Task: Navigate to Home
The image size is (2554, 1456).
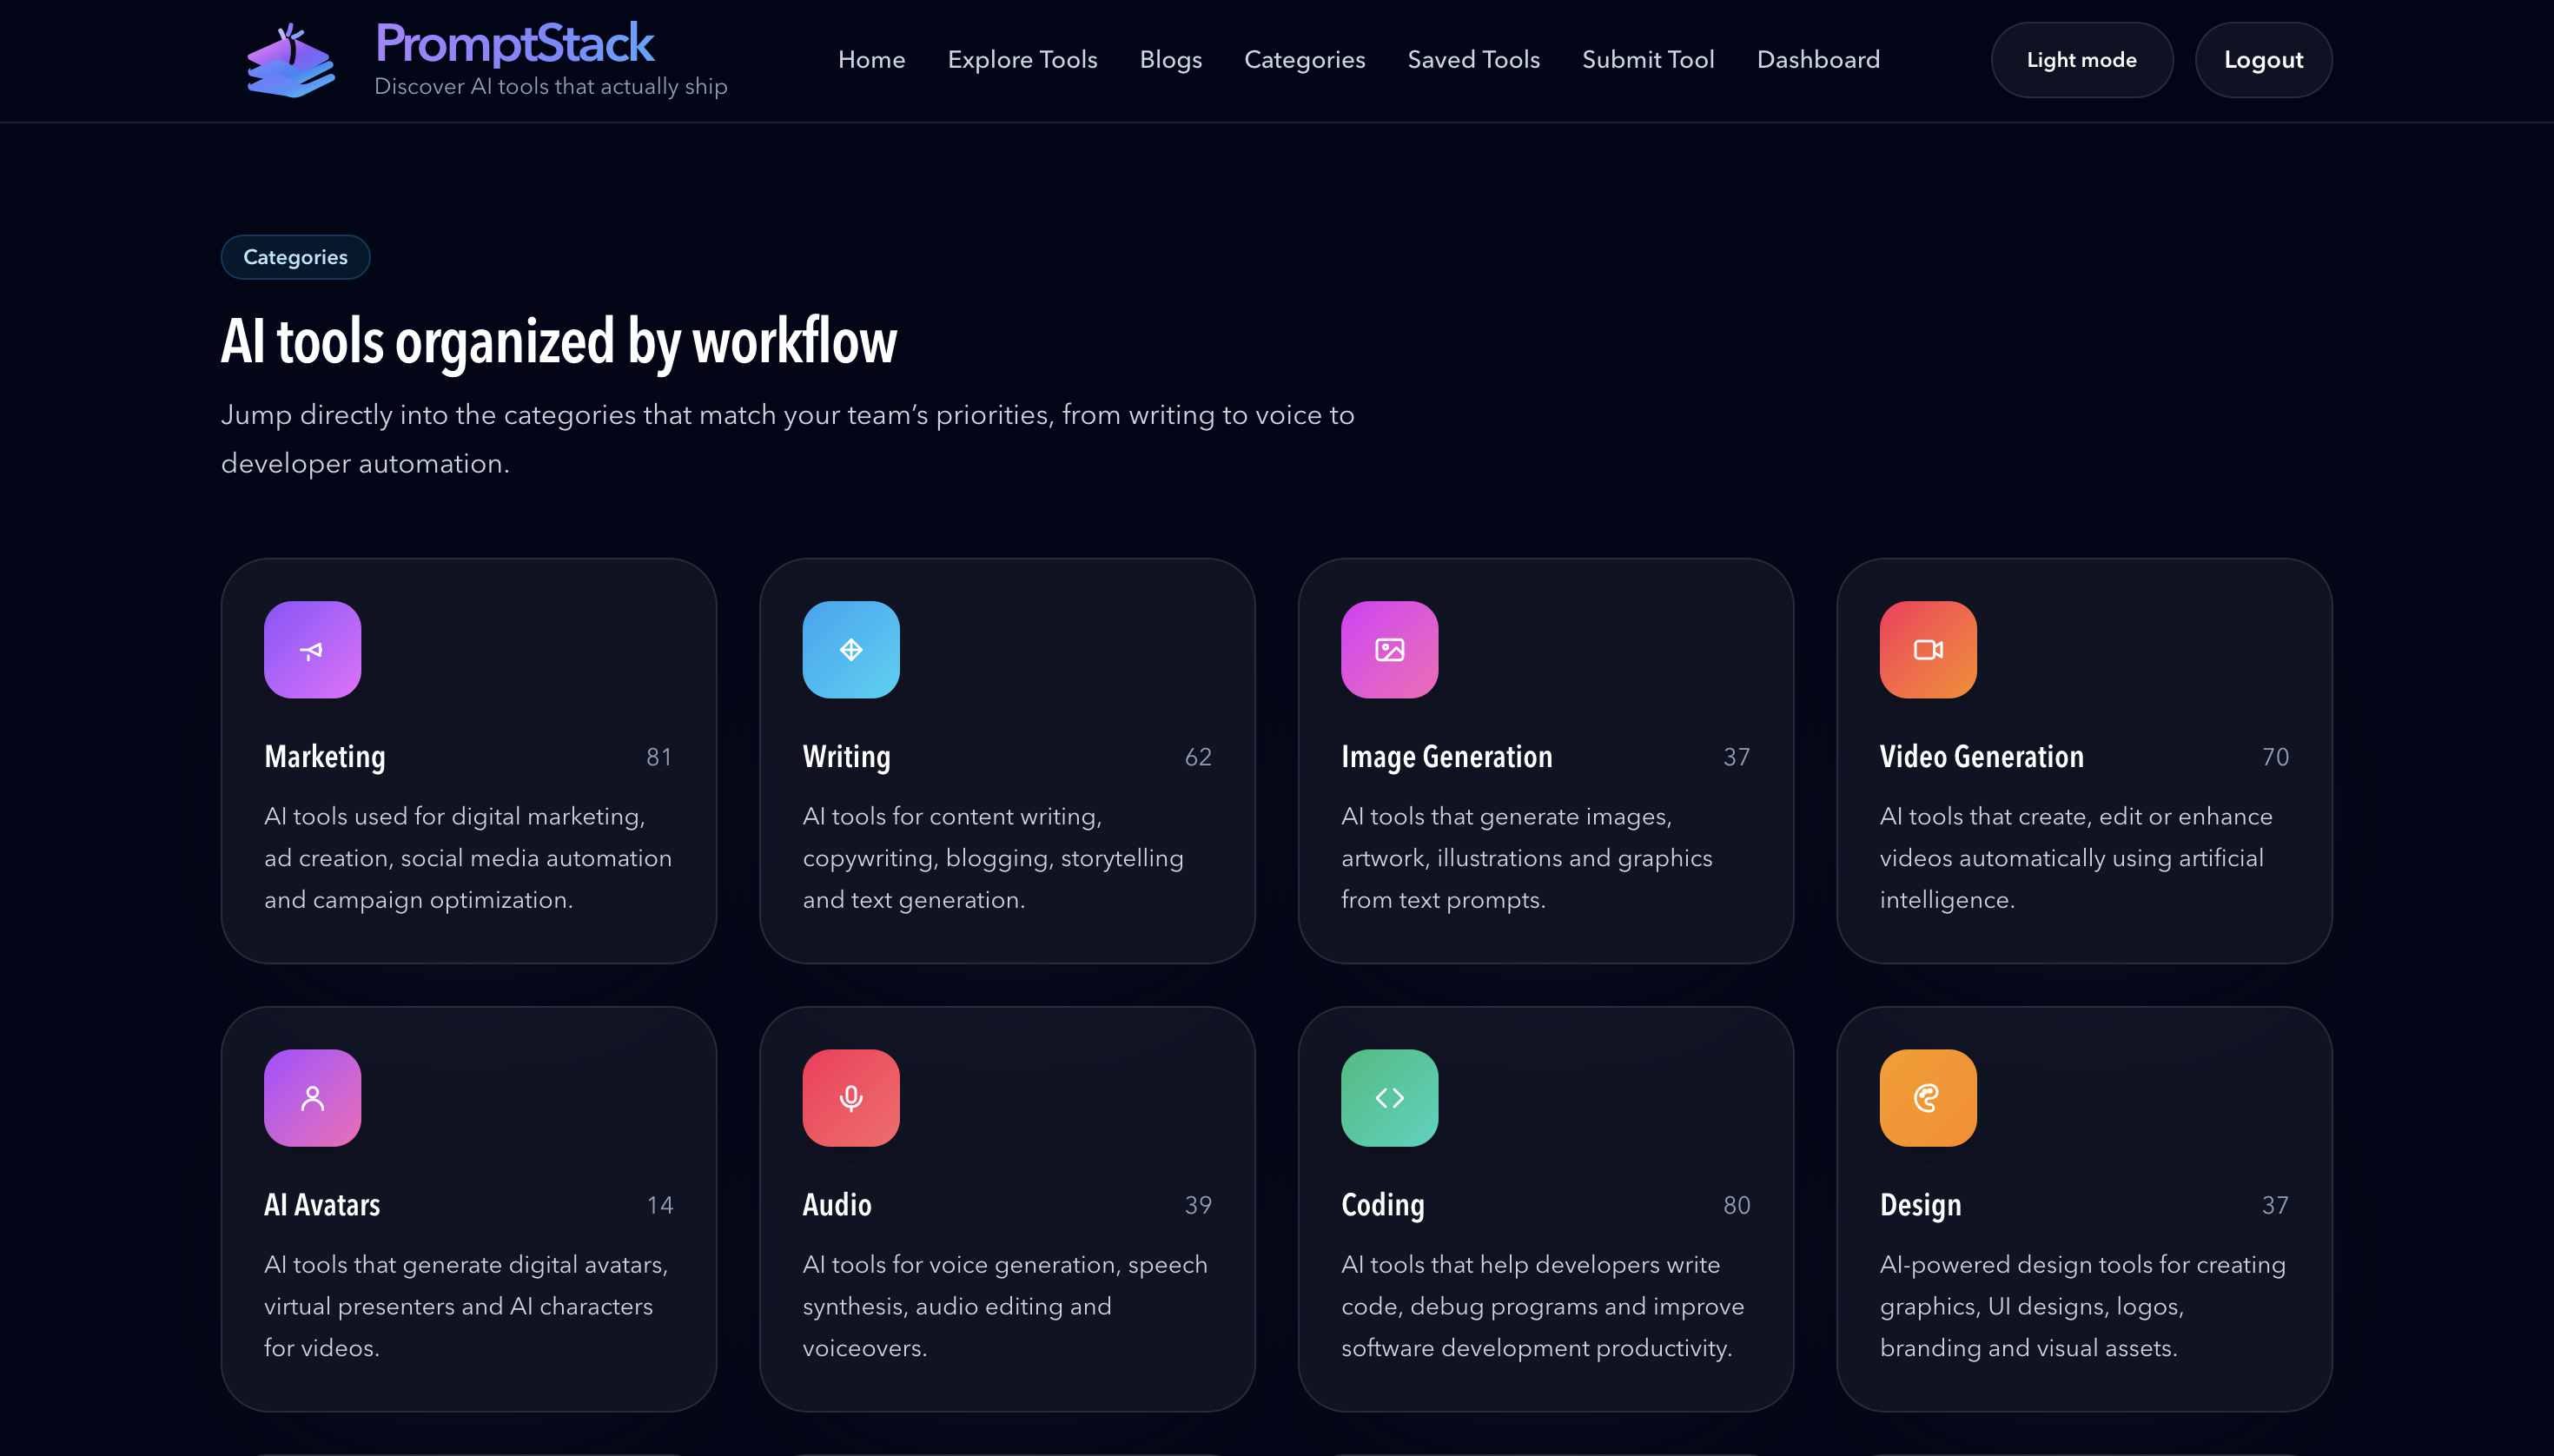Action: [871, 59]
